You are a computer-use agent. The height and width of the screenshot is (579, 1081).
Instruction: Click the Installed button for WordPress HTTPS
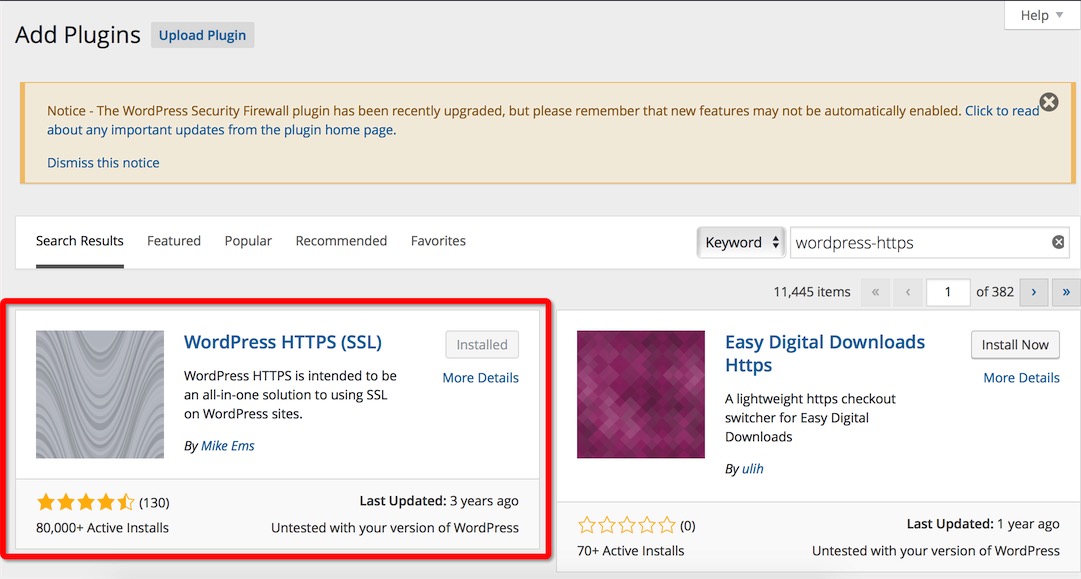pos(482,345)
